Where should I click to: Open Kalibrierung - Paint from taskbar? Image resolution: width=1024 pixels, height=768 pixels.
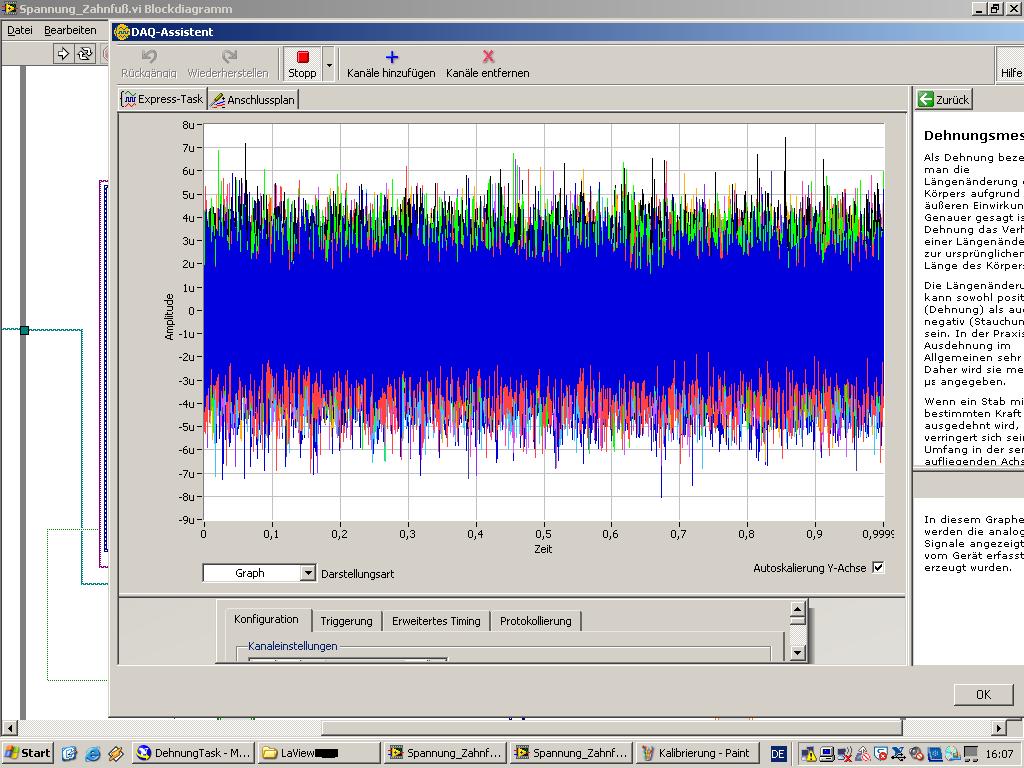(x=697, y=753)
